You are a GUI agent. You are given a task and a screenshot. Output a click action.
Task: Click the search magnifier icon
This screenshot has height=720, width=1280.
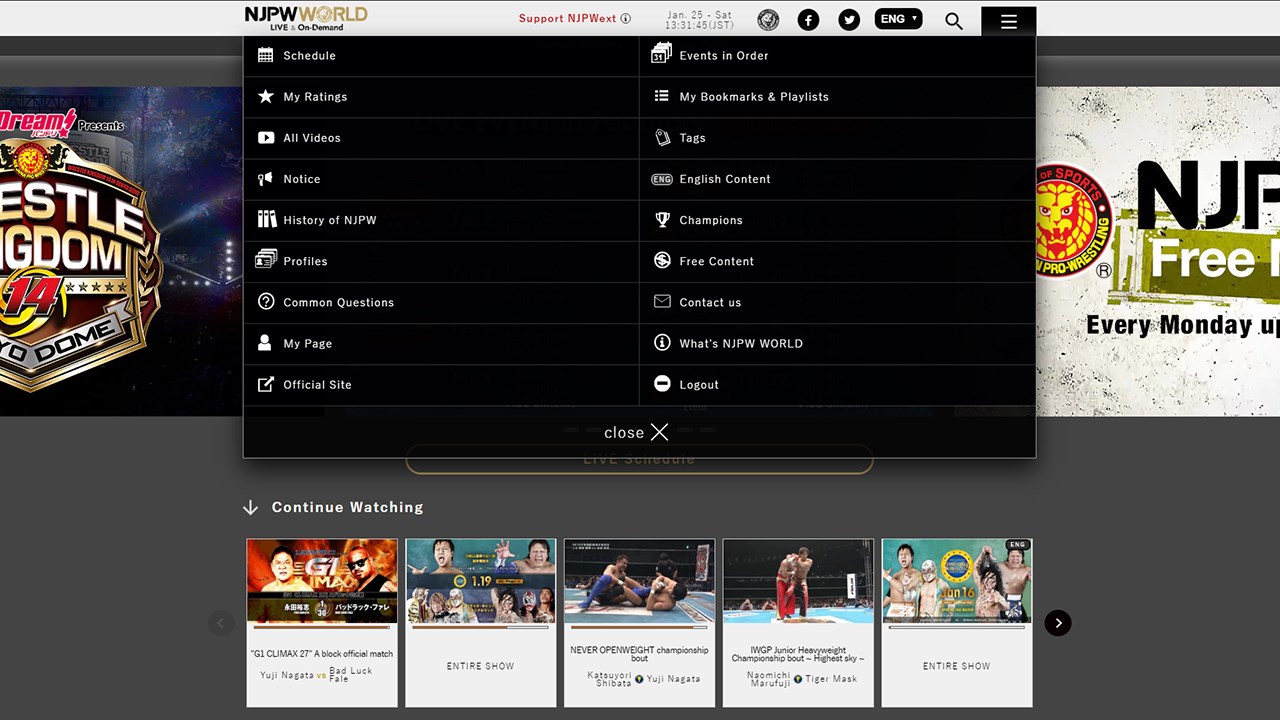954,21
